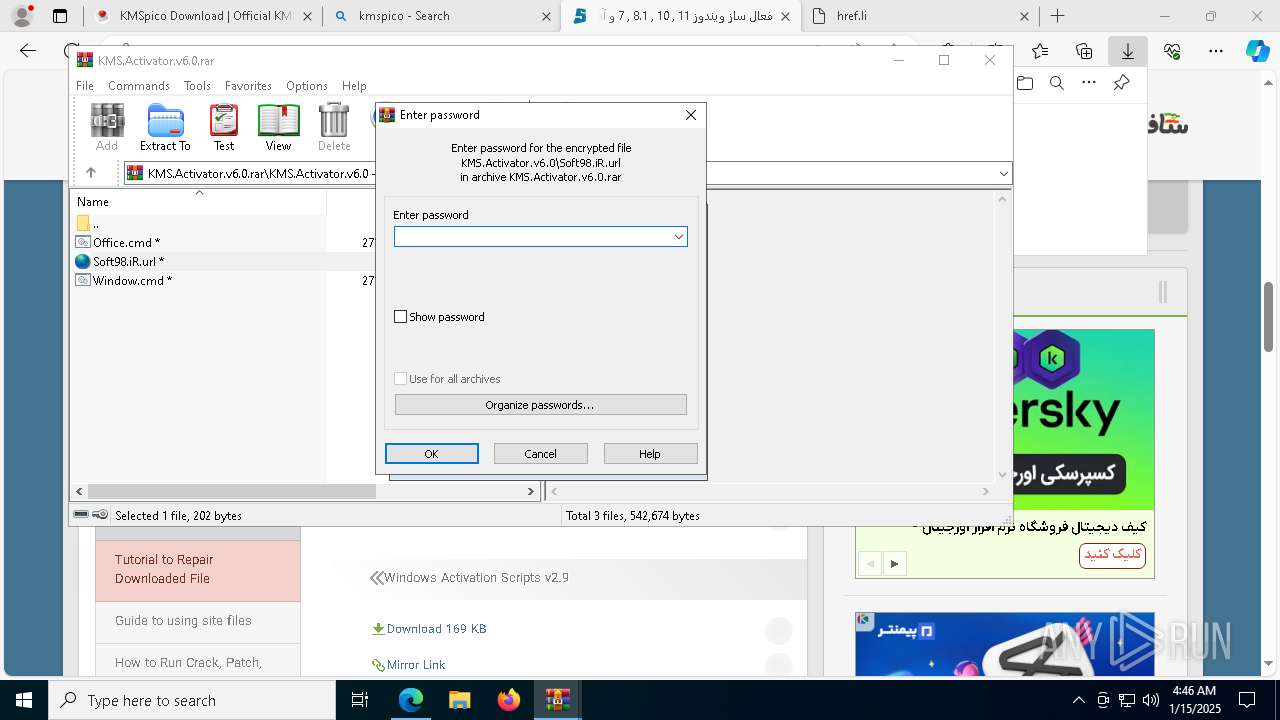Image resolution: width=1280 pixels, height=720 pixels.
Task: Open Task View on the taskbar
Action: coord(361,700)
